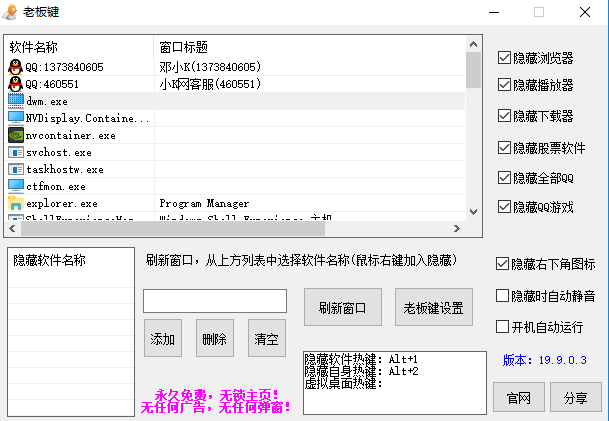Click the ctfmon.exe monitor icon

[x=16, y=186]
